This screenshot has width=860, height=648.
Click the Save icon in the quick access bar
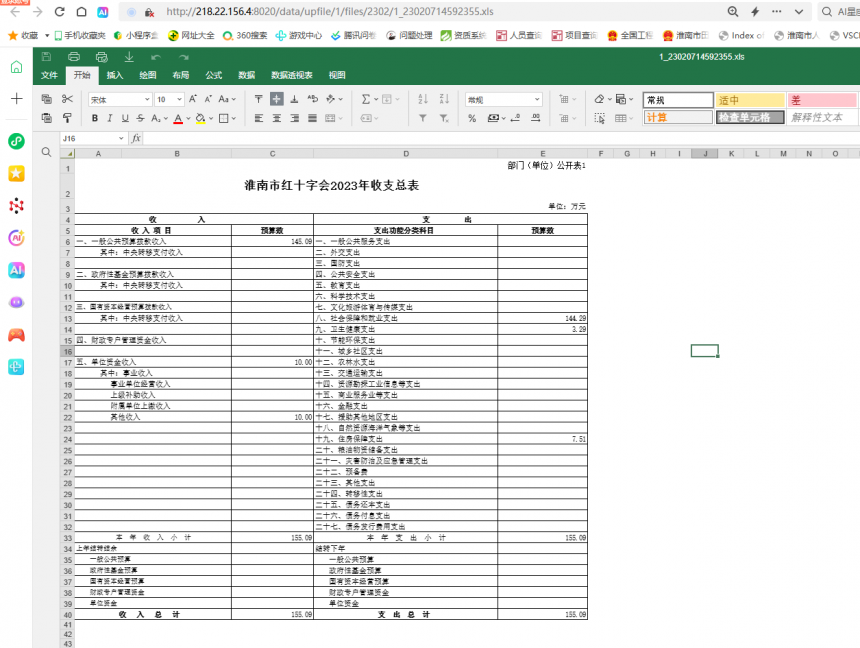(47, 57)
